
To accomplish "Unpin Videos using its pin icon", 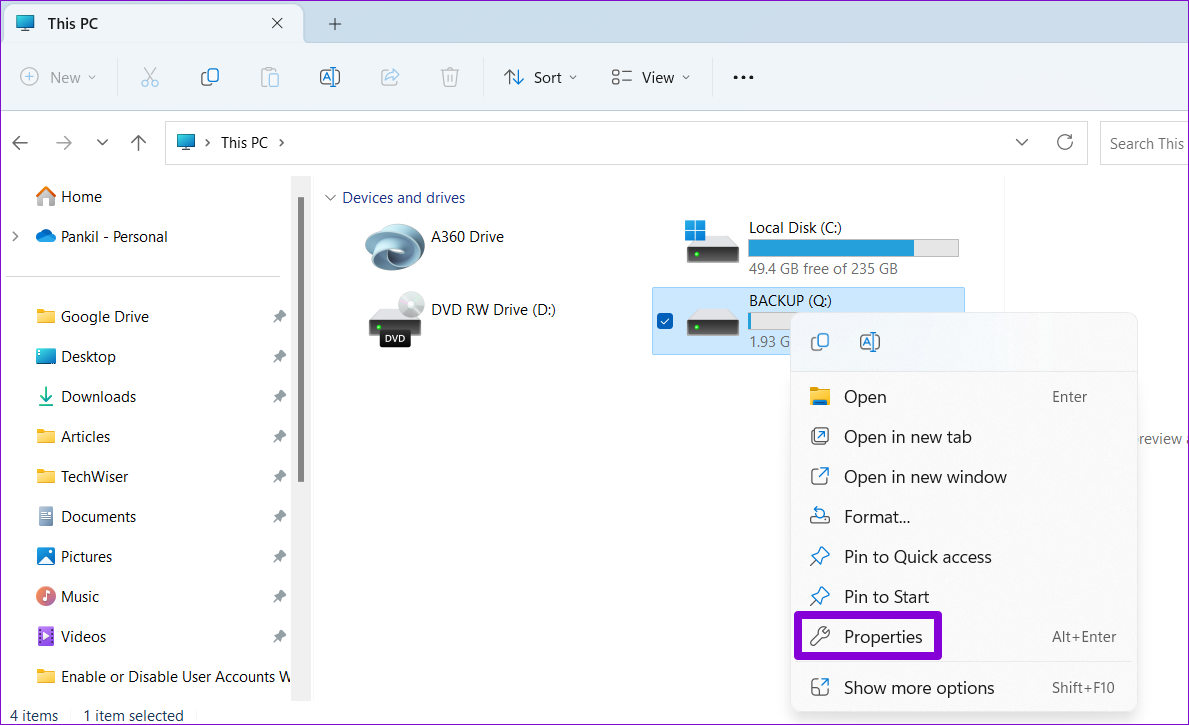I will coord(280,637).
